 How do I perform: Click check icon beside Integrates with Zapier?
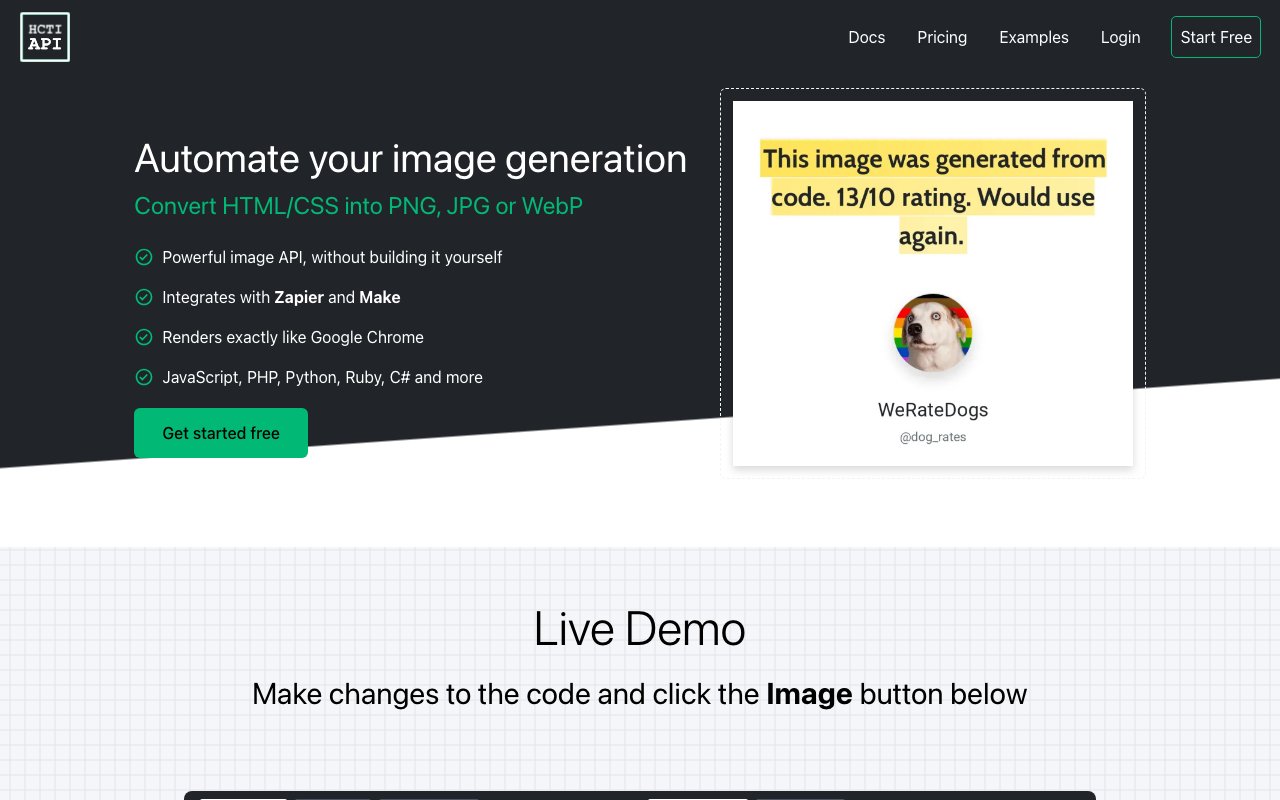pos(143,297)
